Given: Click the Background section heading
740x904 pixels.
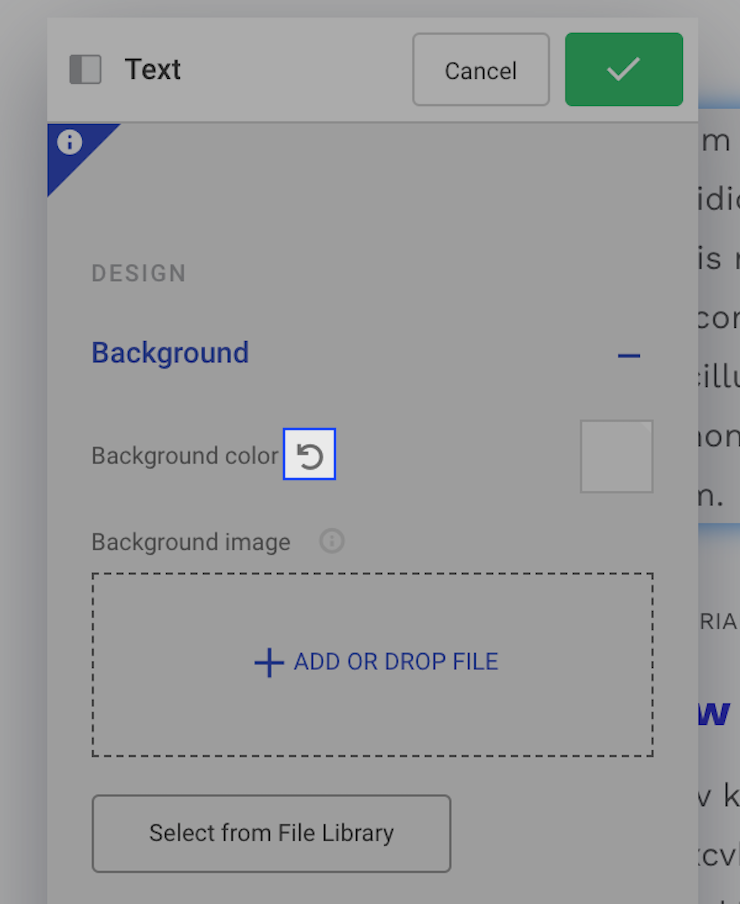Looking at the screenshot, I should pos(170,353).
